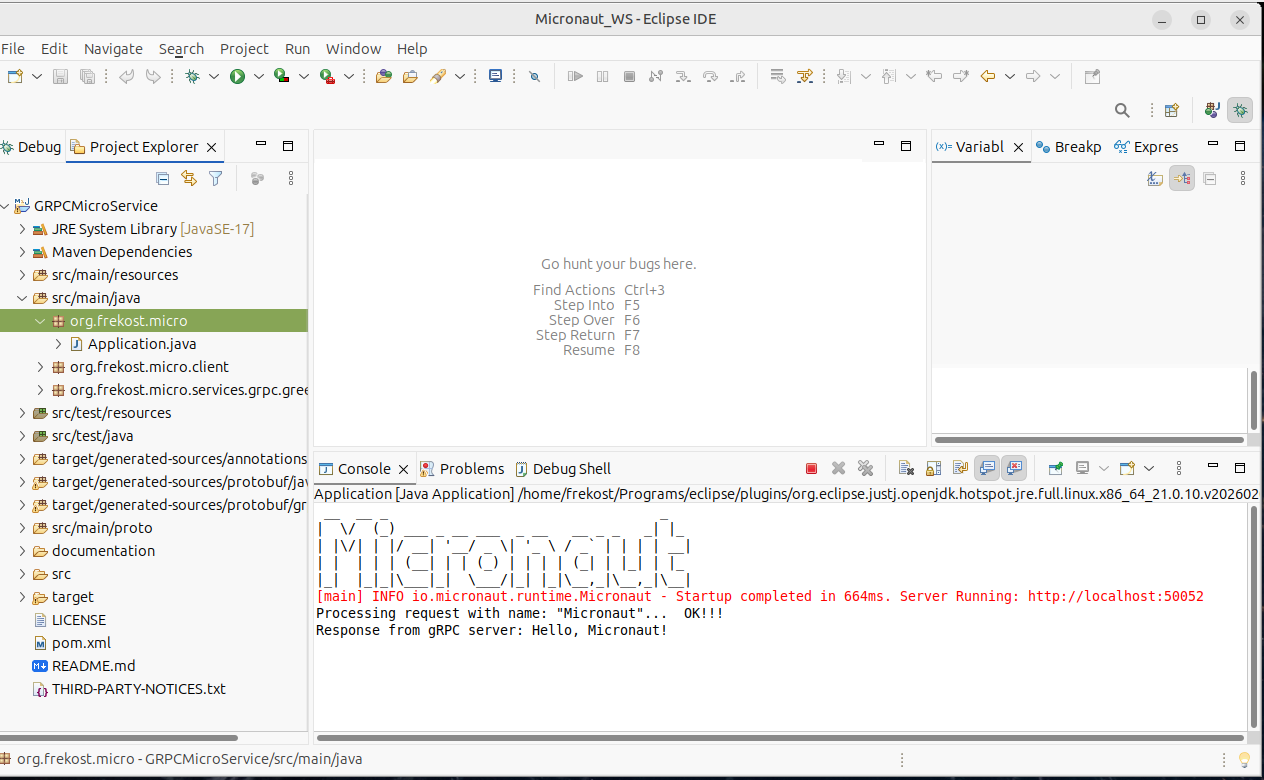
Task: Run the application with green play icon
Action: (x=238, y=76)
